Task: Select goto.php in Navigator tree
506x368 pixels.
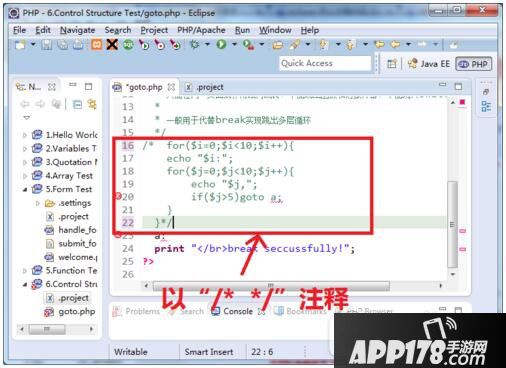Action: (x=70, y=312)
